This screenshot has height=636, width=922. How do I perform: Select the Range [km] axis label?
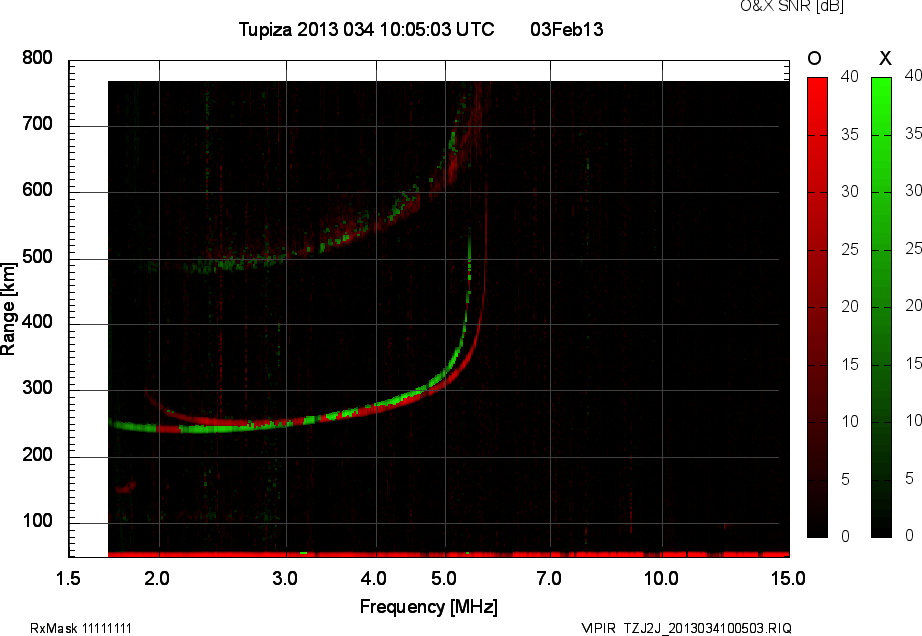tap(9, 307)
